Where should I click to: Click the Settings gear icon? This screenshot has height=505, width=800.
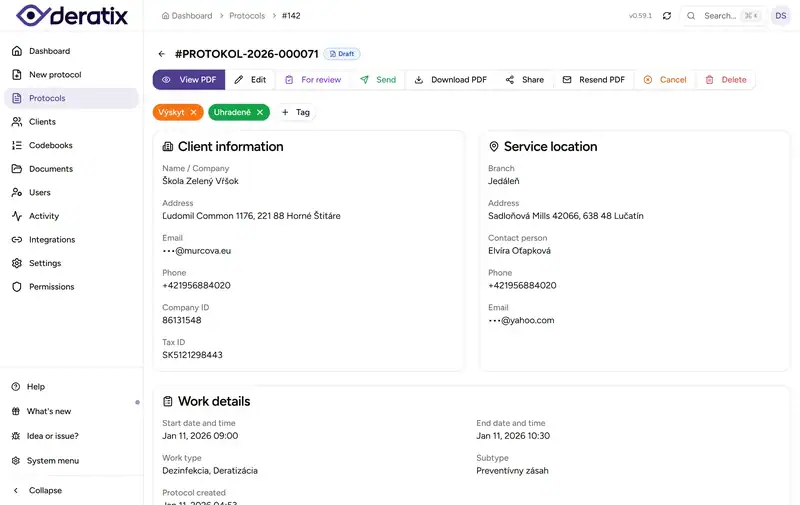click(x=17, y=263)
